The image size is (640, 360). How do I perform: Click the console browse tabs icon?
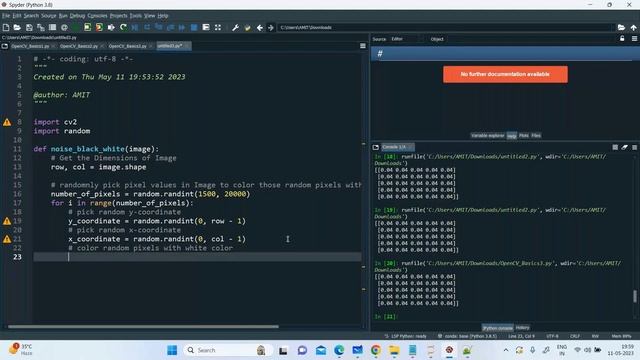coord(376,147)
